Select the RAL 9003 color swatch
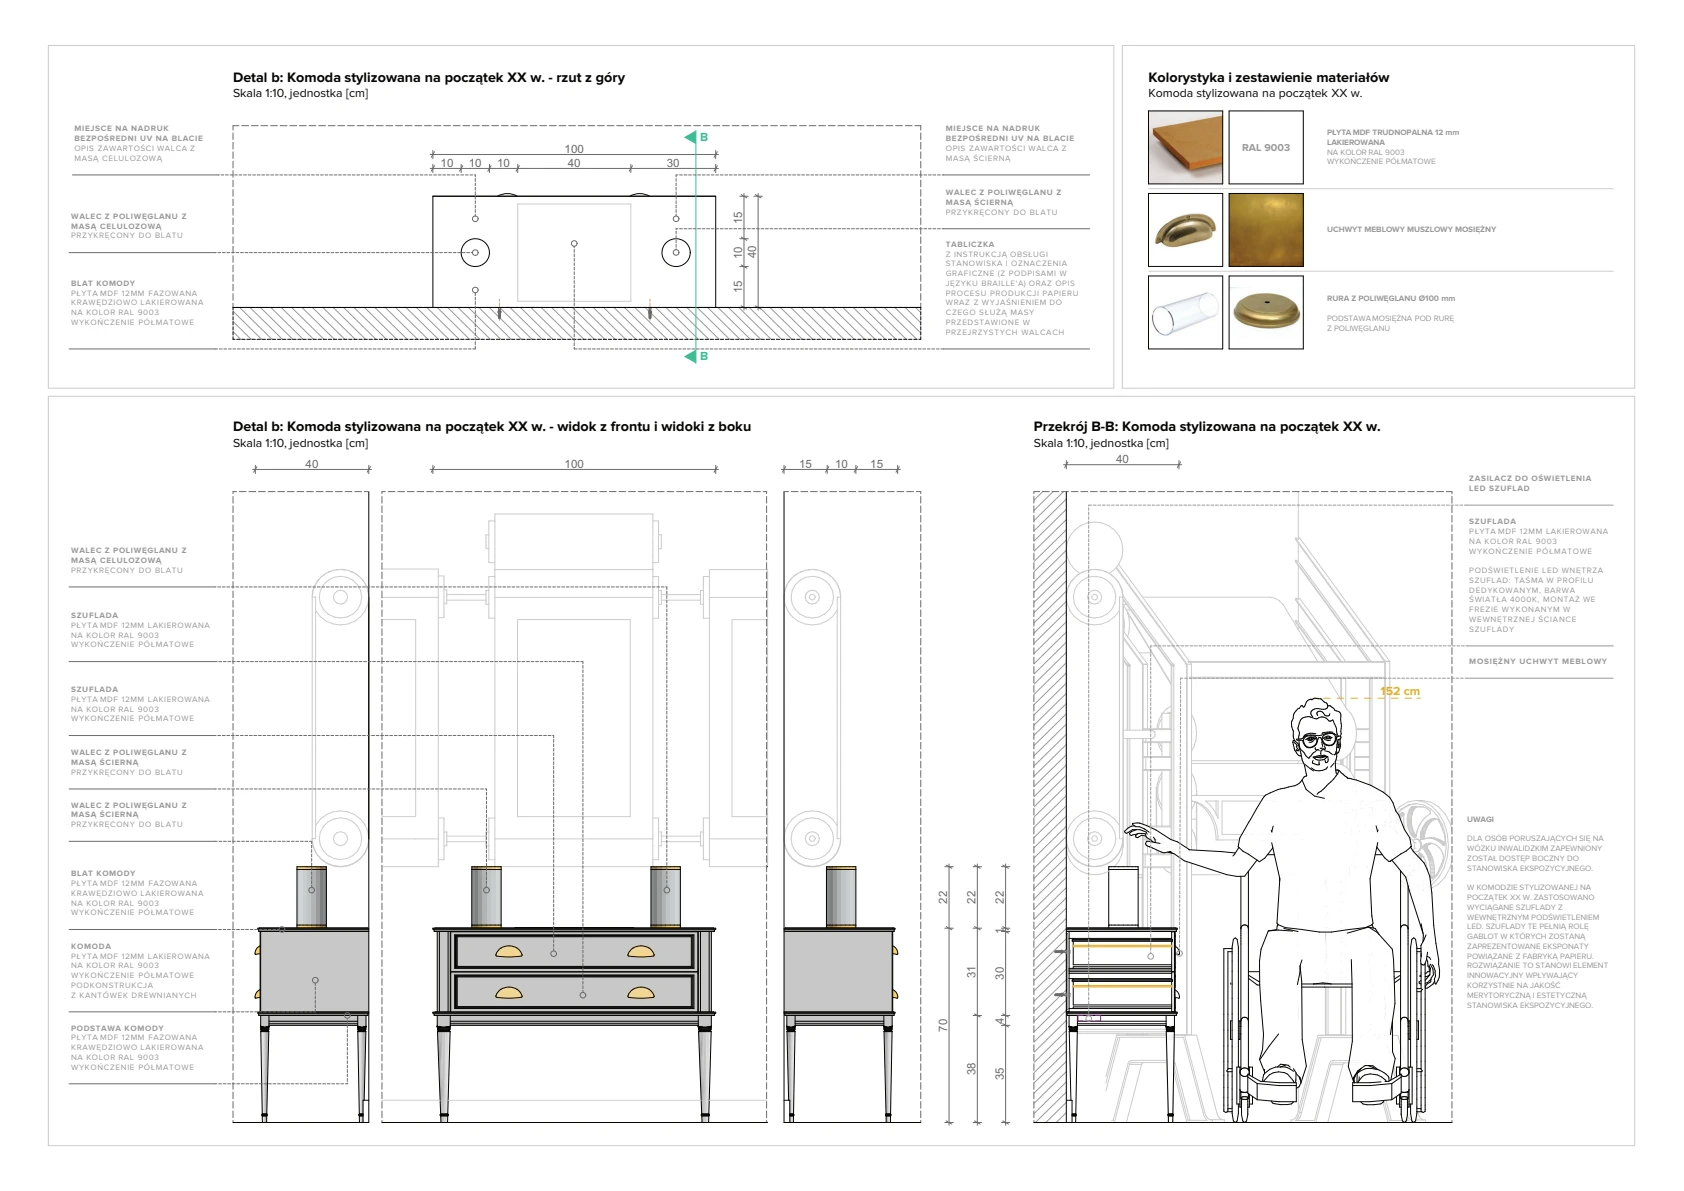This screenshot has height=1191, width=1684. click(1265, 148)
